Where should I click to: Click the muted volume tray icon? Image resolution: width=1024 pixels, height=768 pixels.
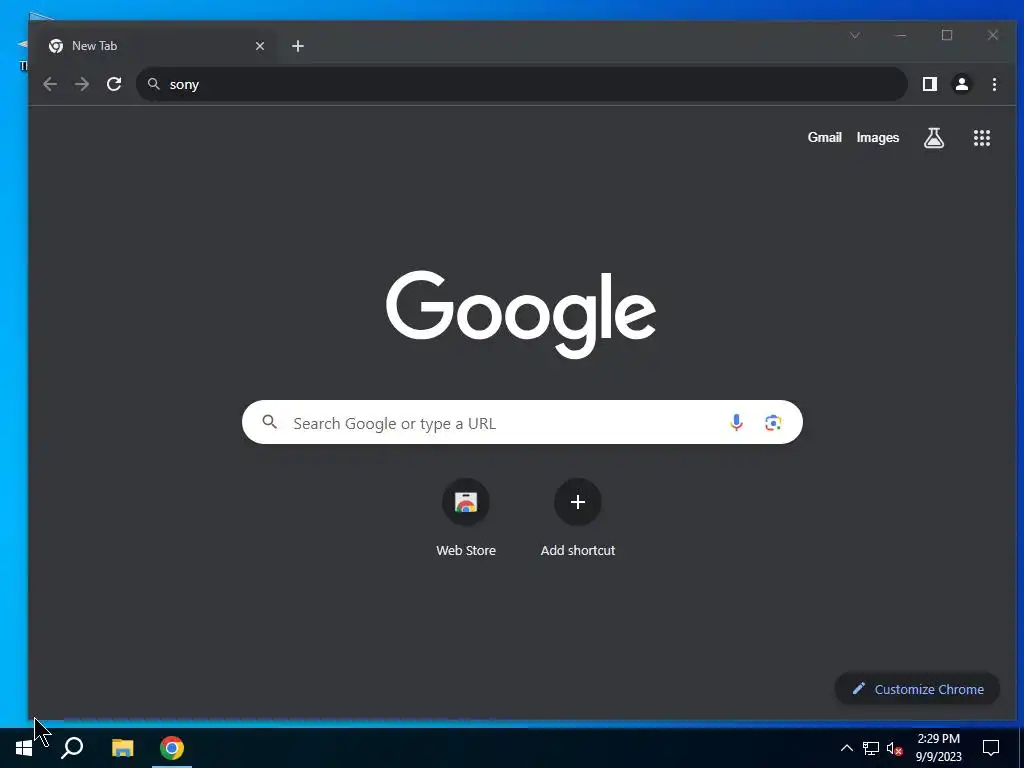894,748
